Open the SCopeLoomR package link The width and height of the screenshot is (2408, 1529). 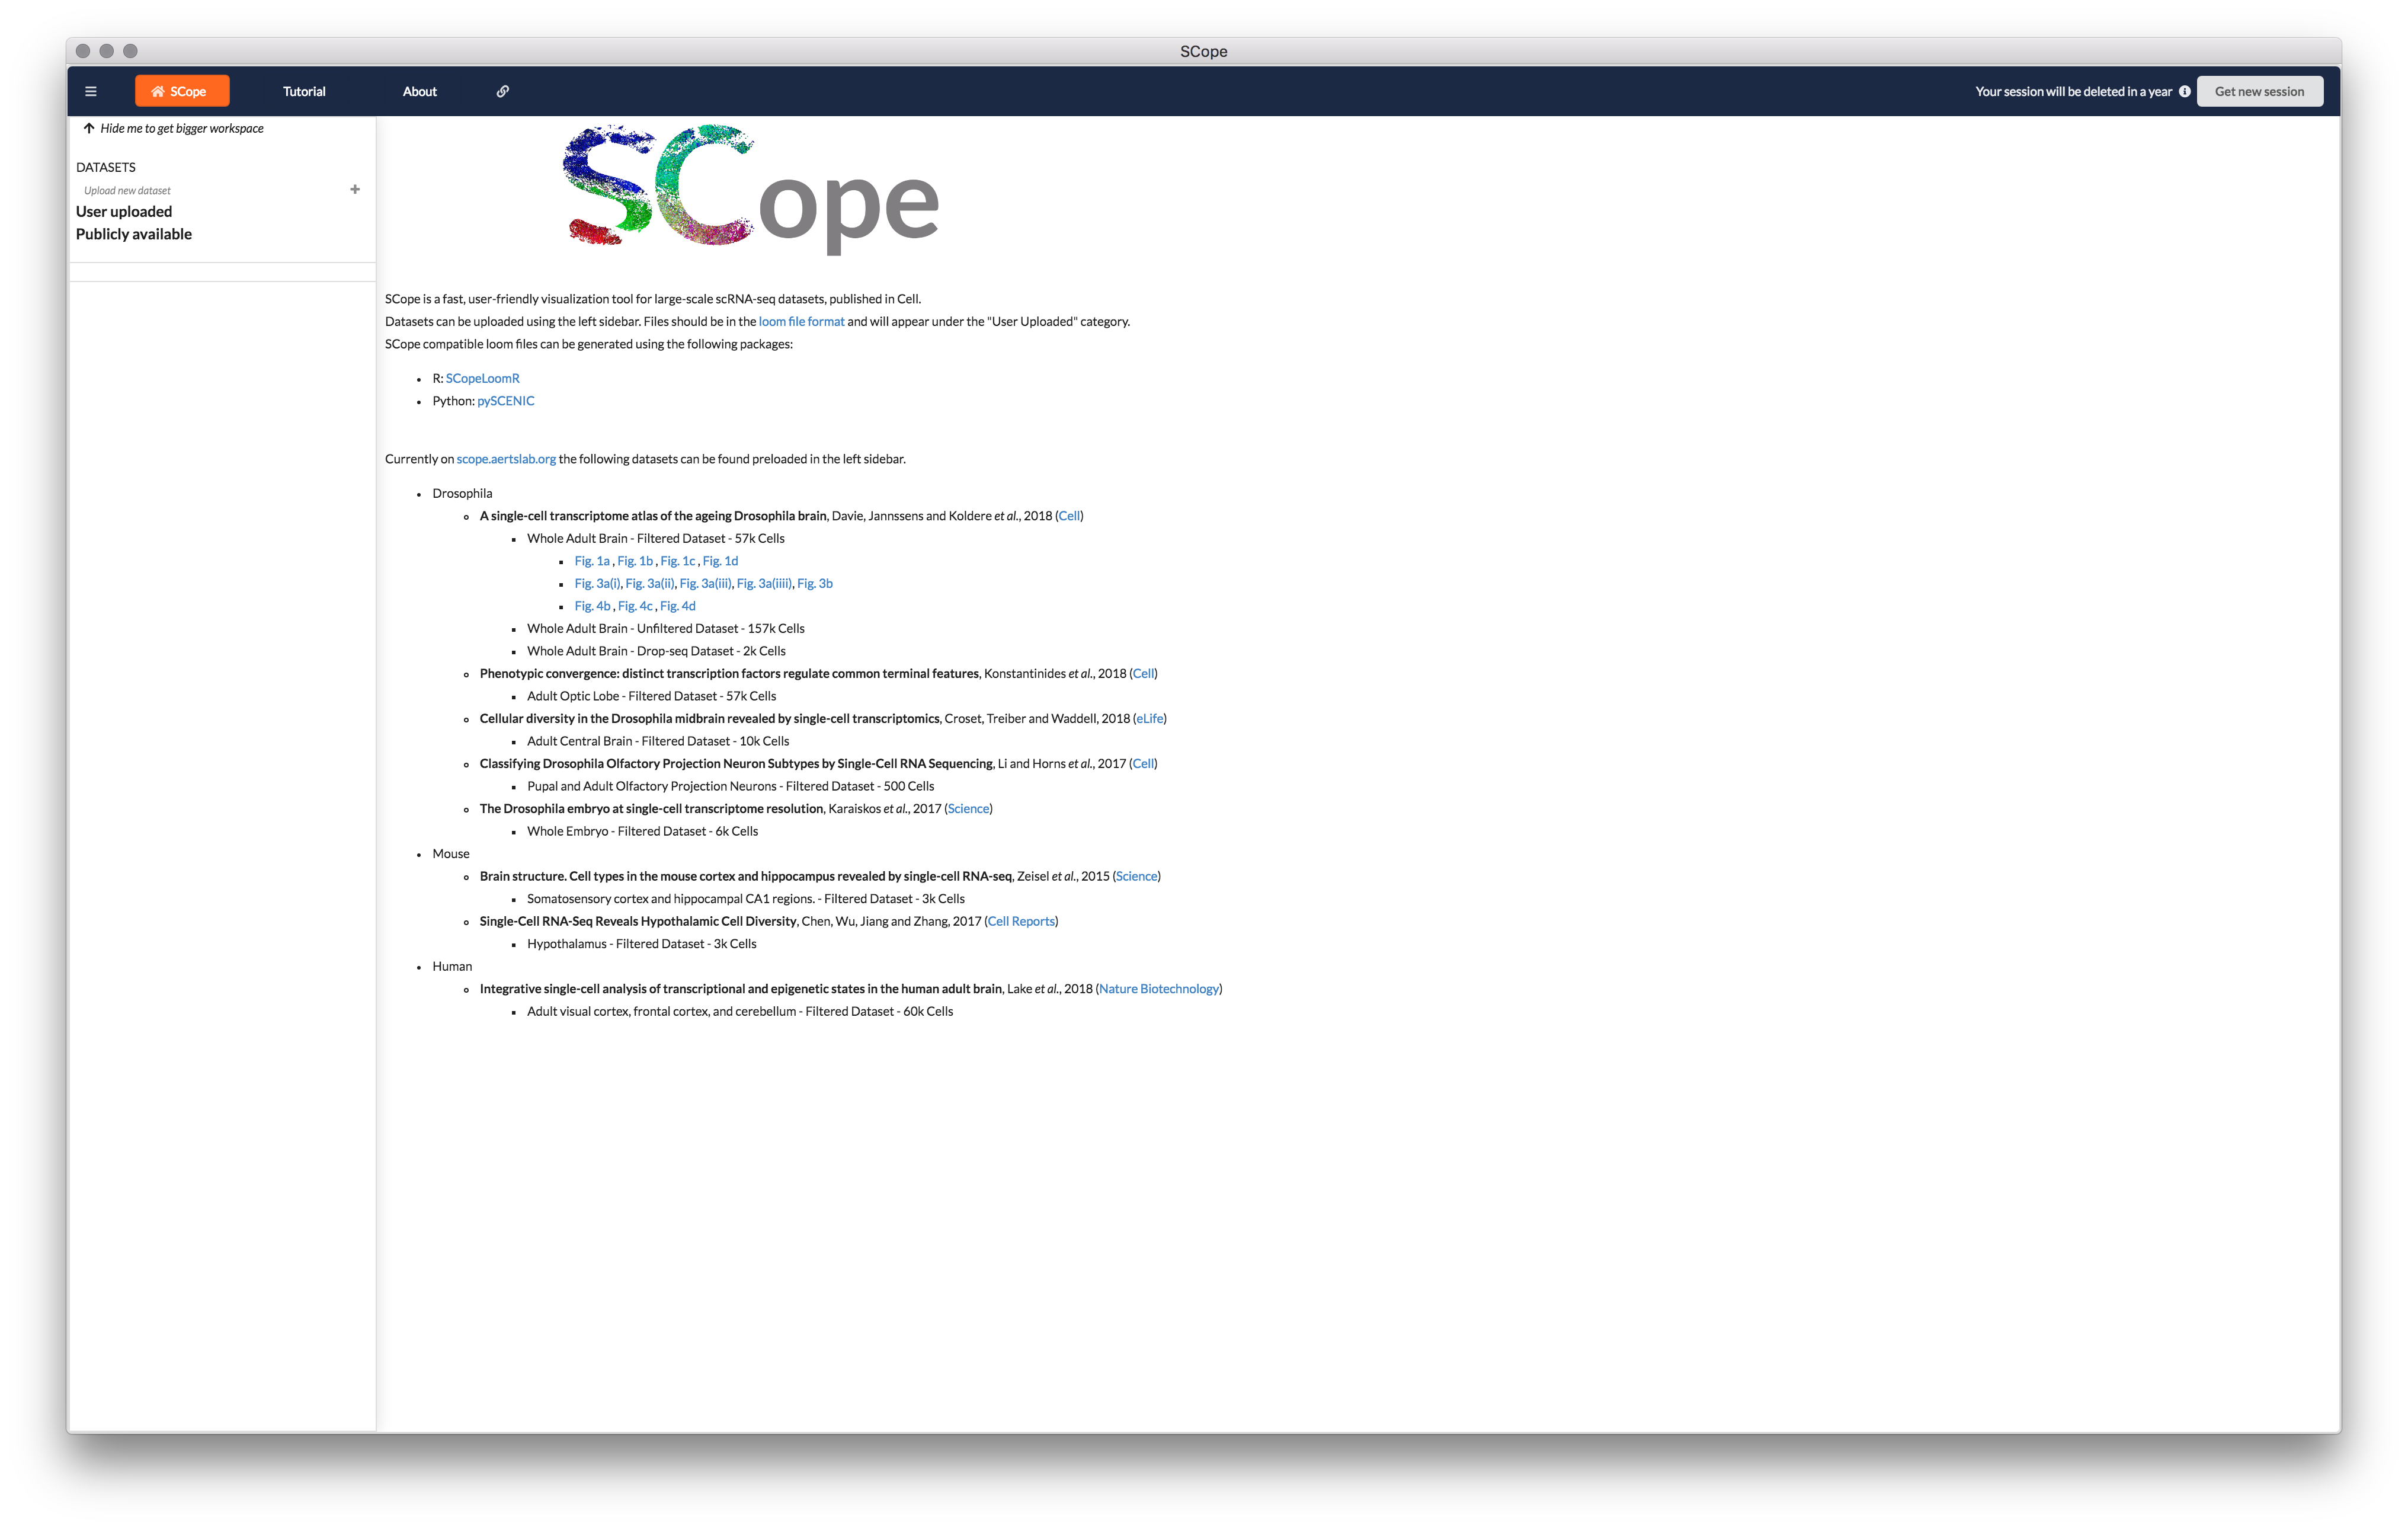483,378
